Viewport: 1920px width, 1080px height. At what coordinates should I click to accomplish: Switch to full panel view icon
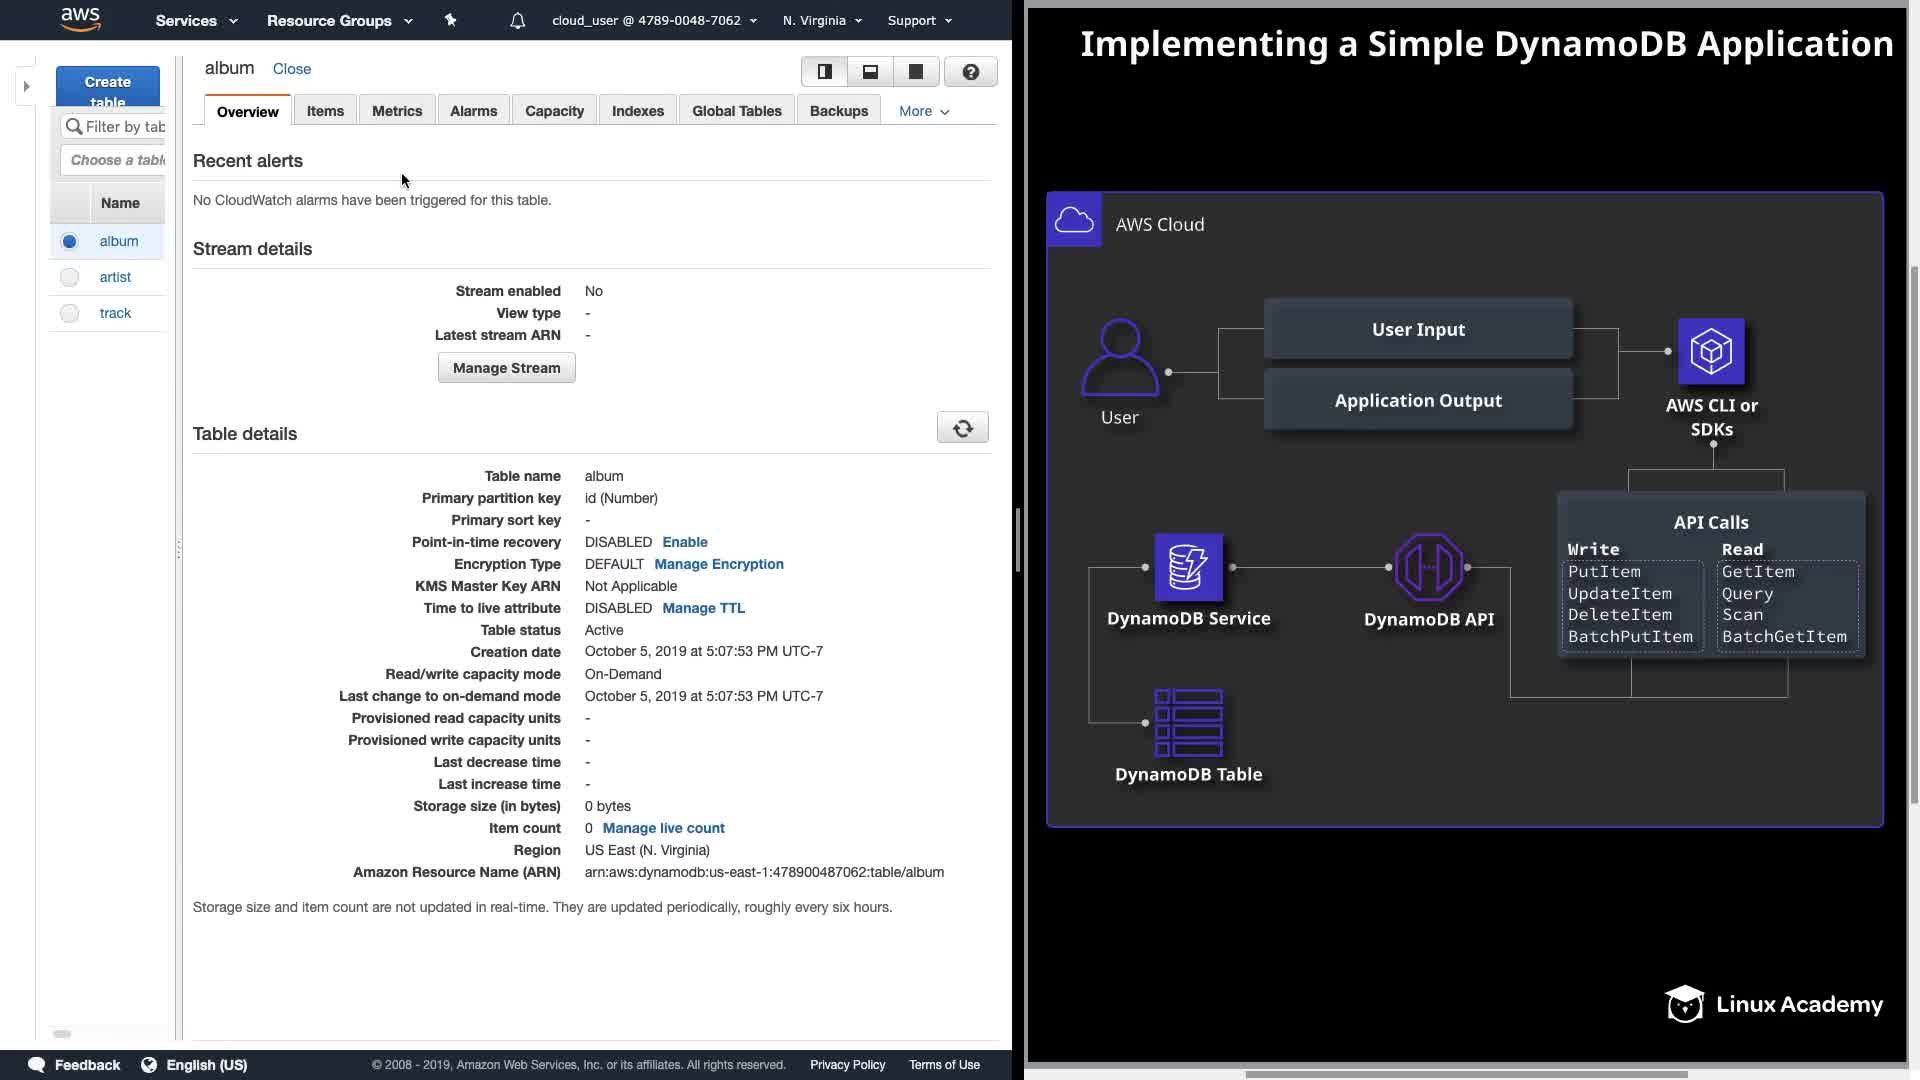(x=916, y=72)
